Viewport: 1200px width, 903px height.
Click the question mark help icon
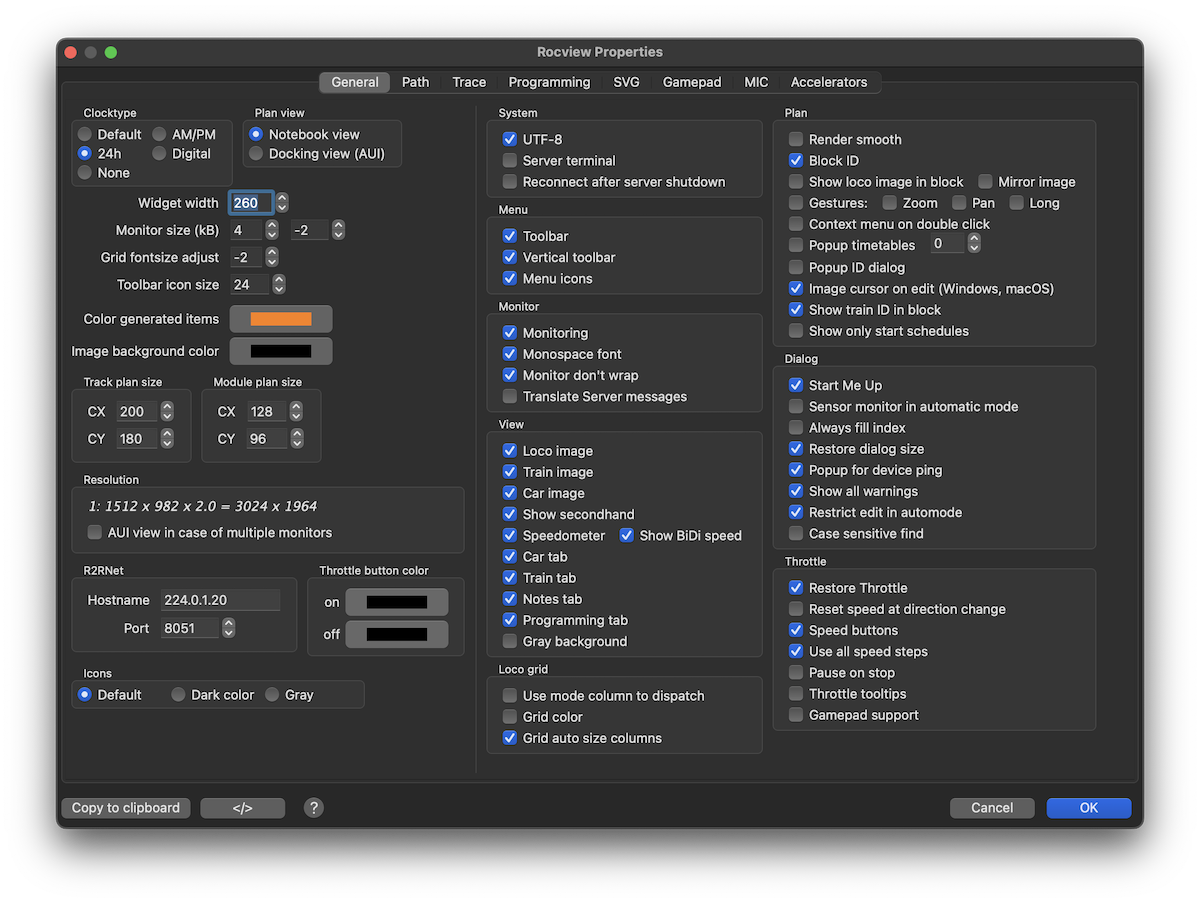(314, 808)
